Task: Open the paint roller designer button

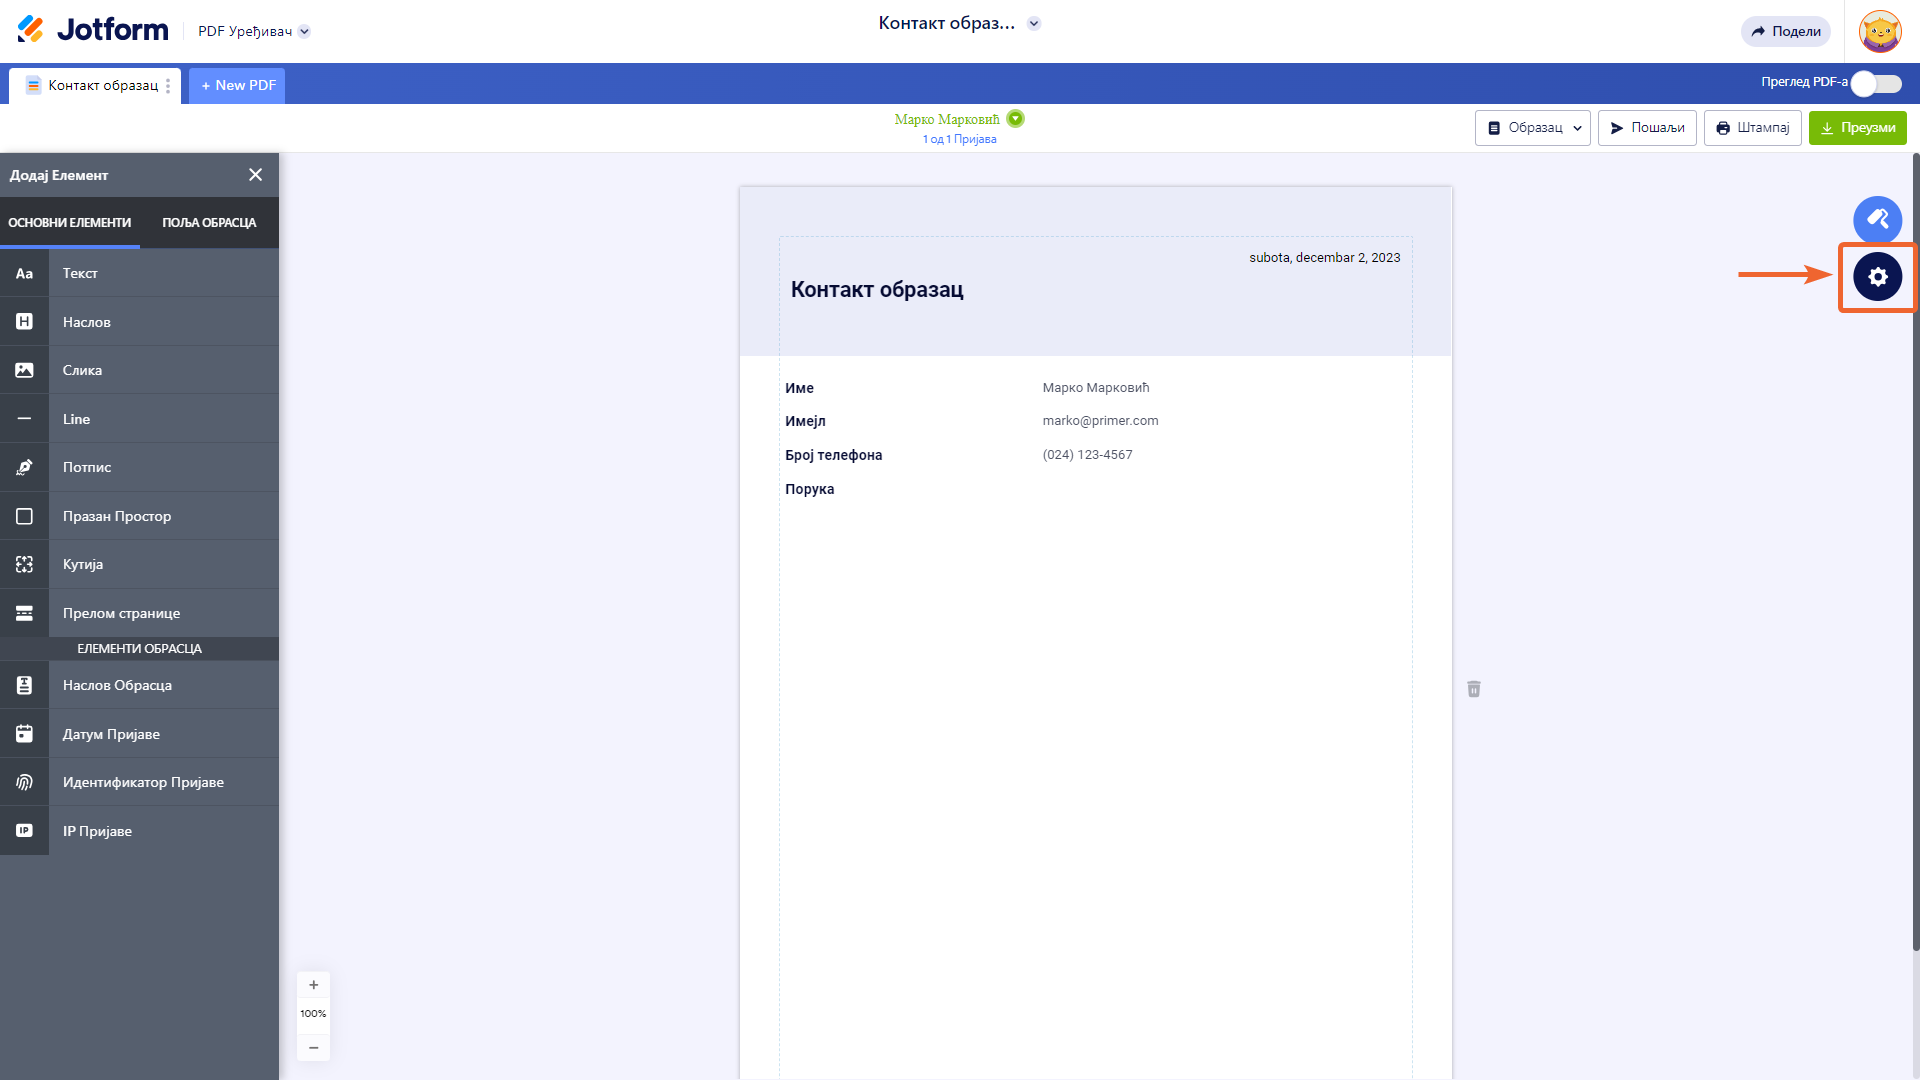Action: click(1877, 220)
